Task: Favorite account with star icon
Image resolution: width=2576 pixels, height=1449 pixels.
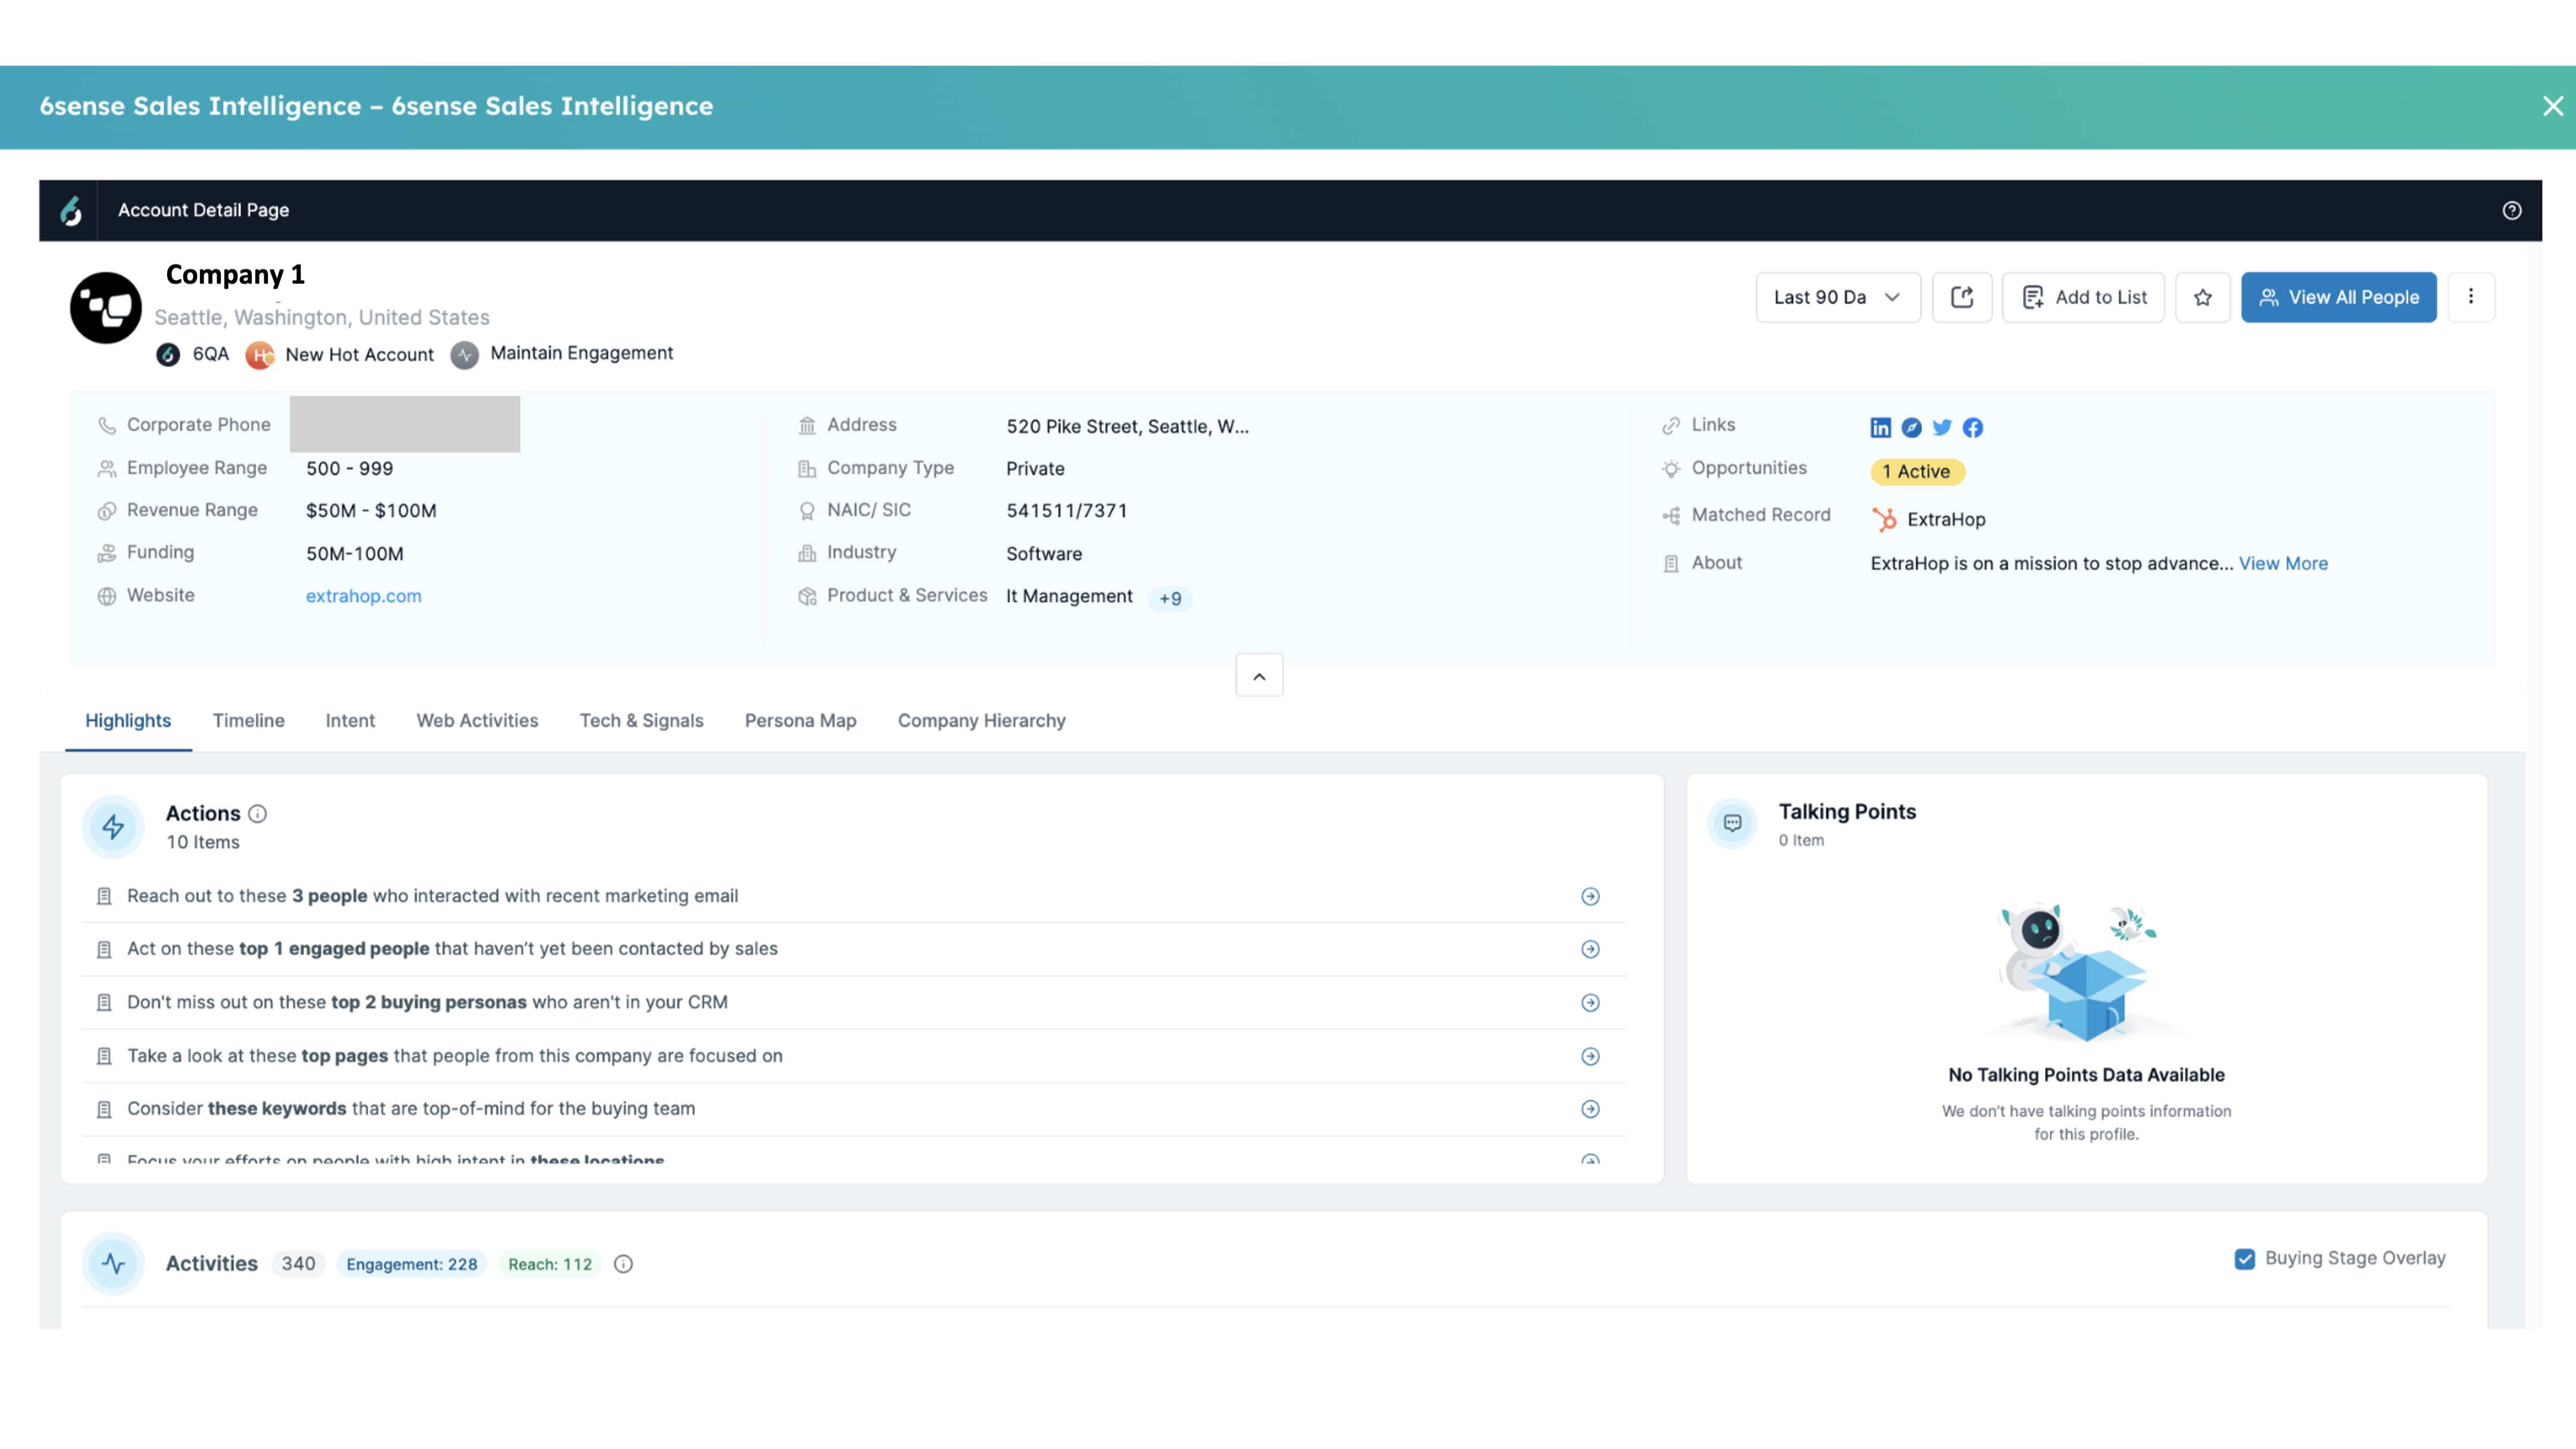Action: coord(2203,297)
